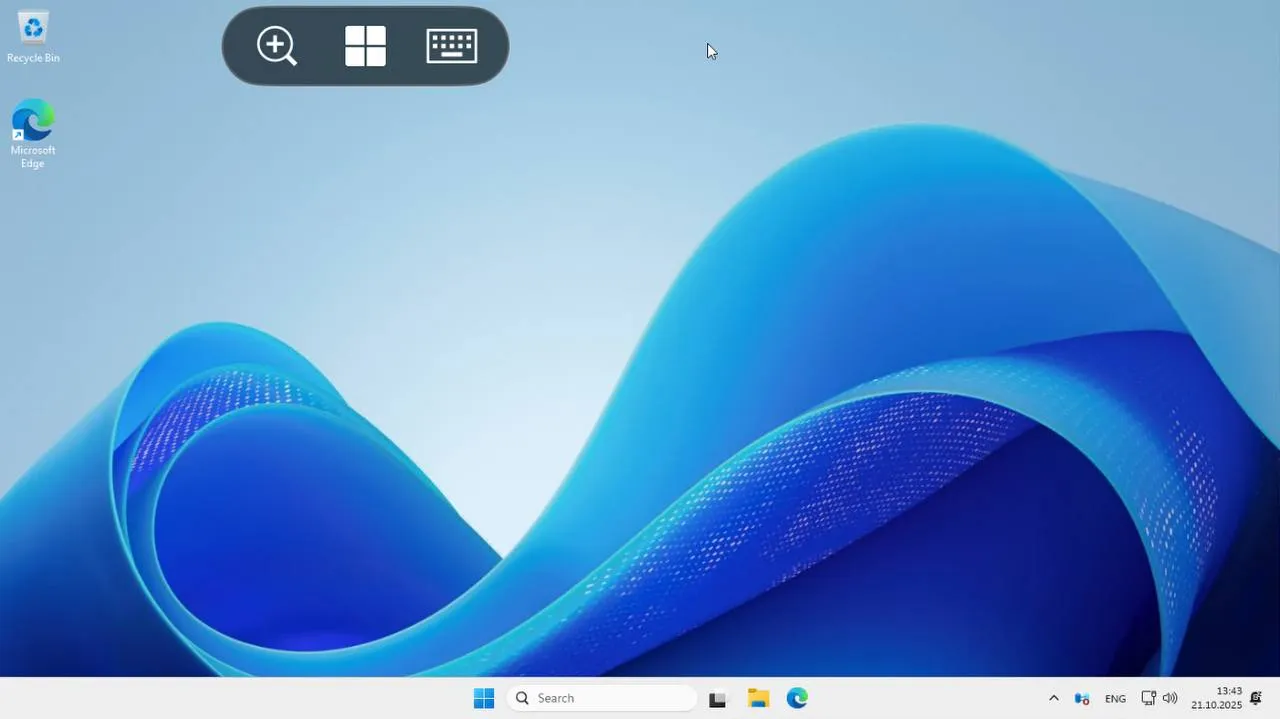Open Task View from the taskbar
Screen dimensions: 1280x719
717,699
